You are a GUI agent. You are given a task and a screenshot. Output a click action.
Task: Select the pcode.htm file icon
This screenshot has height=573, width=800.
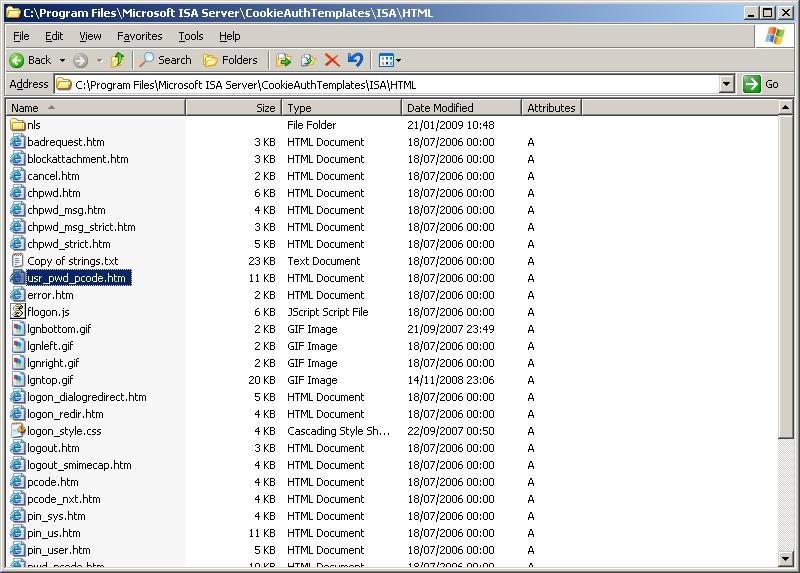coord(17,482)
